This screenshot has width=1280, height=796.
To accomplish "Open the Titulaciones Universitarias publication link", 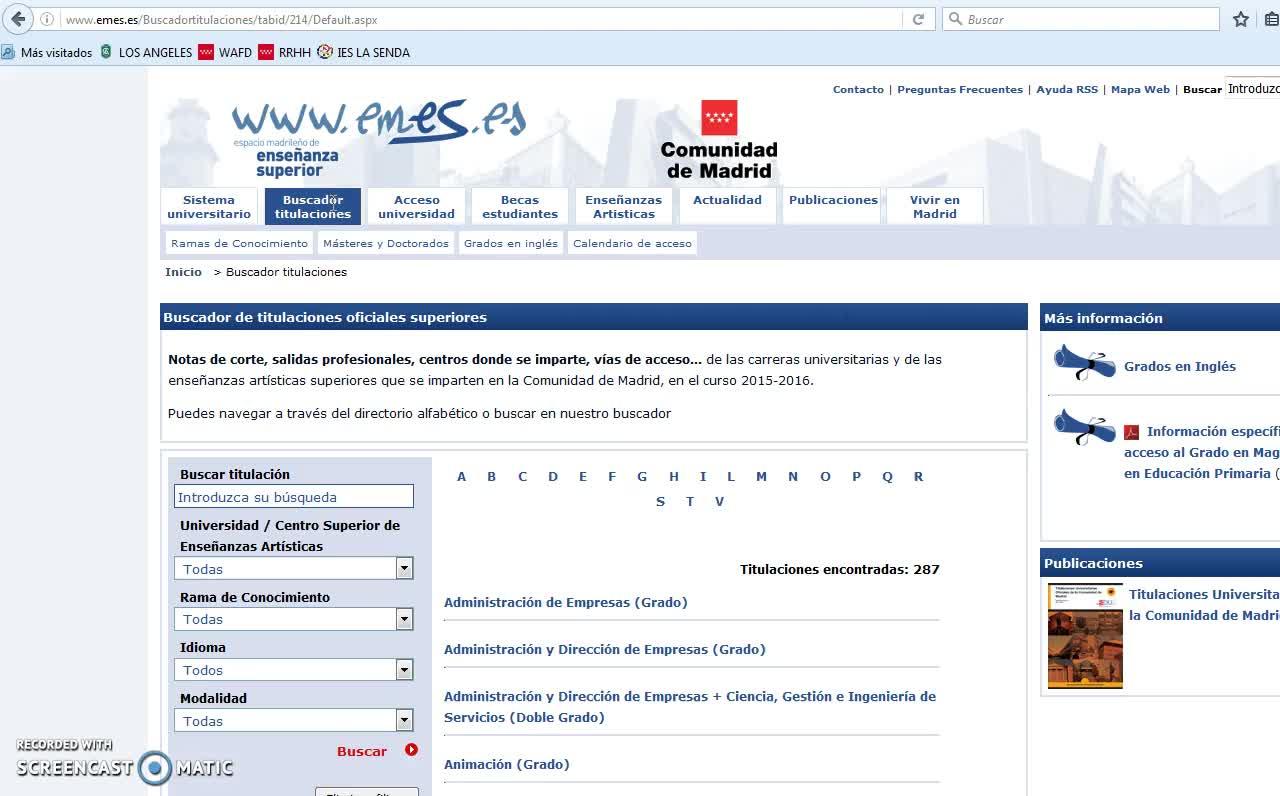I will click(1204, 604).
